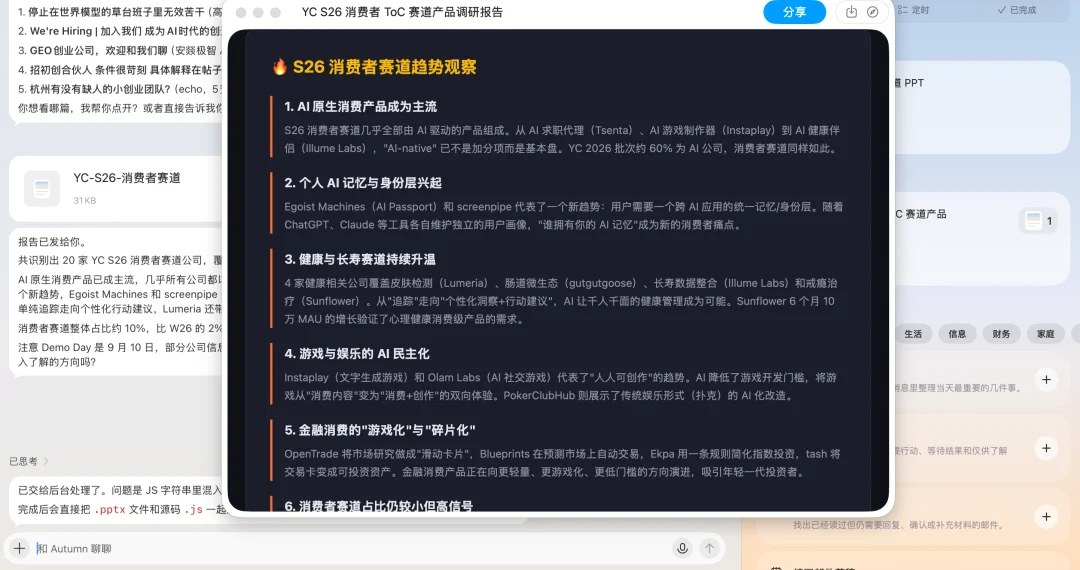
Task: Click heading 5. 金融消费的游戏化与碎片化
Action: (x=380, y=430)
